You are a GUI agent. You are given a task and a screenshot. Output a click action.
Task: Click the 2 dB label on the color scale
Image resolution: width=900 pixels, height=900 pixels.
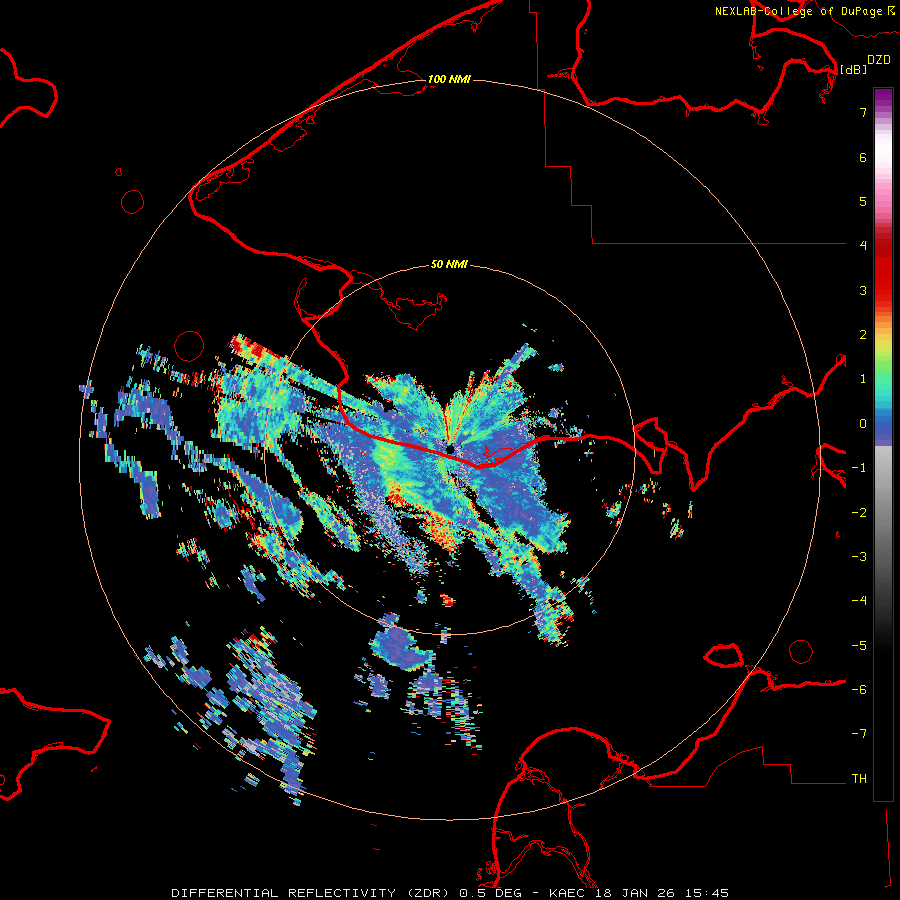(x=863, y=335)
